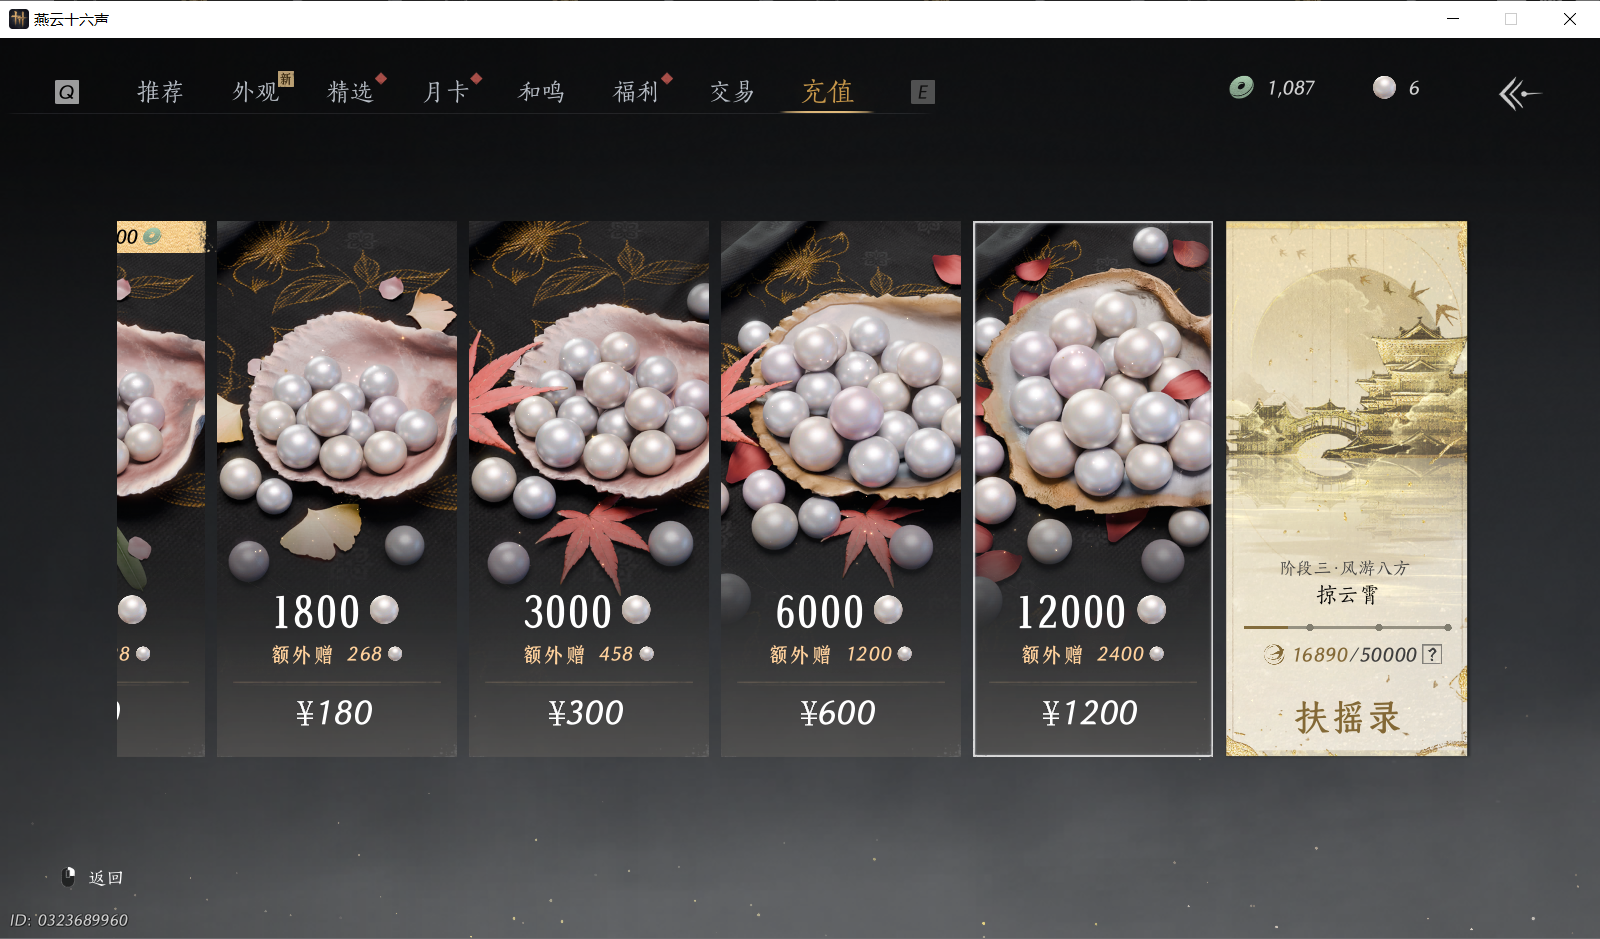Buy the 1800 pearl pack for ¥180
The image size is (1600, 939).
pos(337,489)
